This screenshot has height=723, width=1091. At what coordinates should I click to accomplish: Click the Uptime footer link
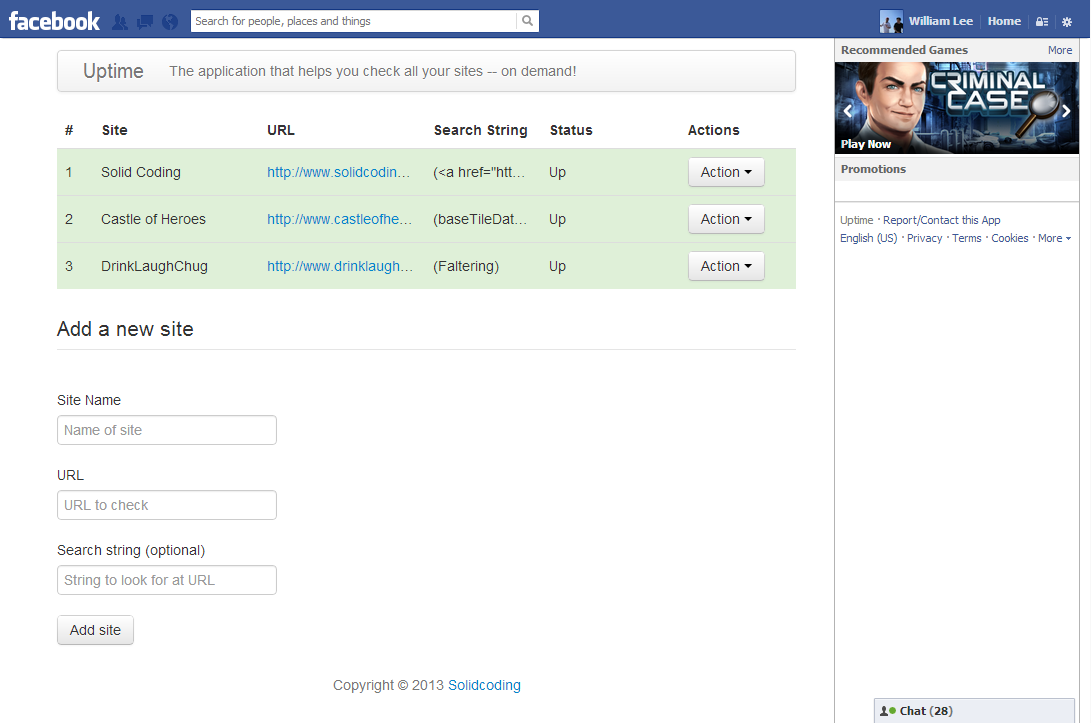[x=856, y=220]
